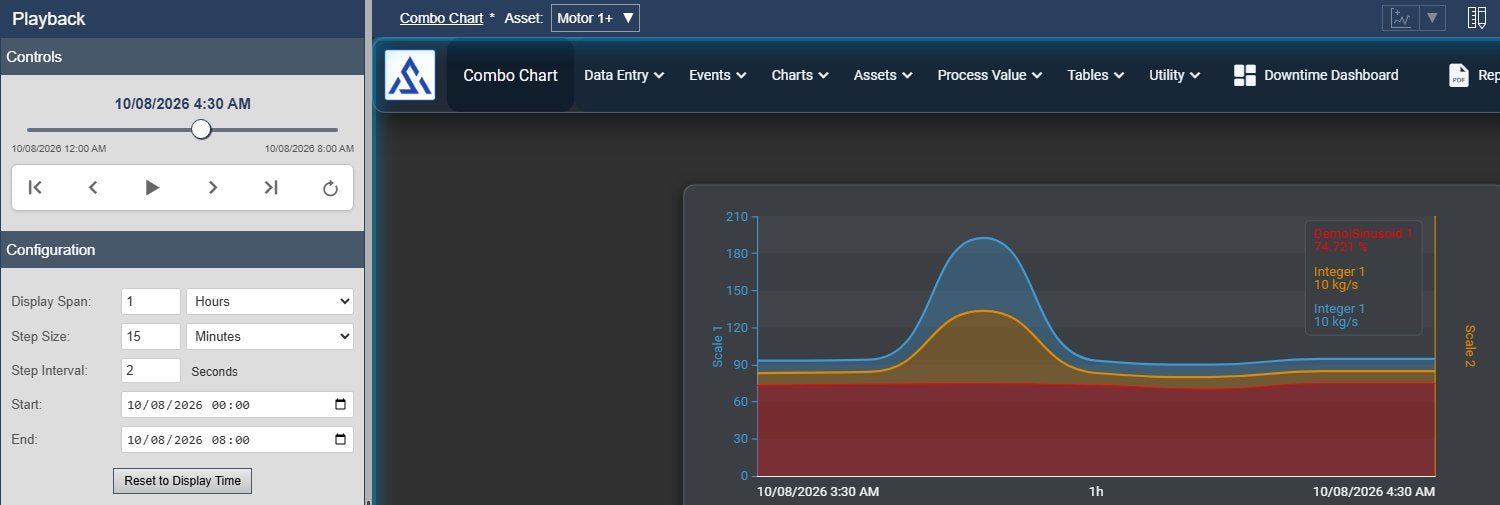Click the blue triangle app logo
The height and width of the screenshot is (505, 1500).
pyautogui.click(x=410, y=75)
